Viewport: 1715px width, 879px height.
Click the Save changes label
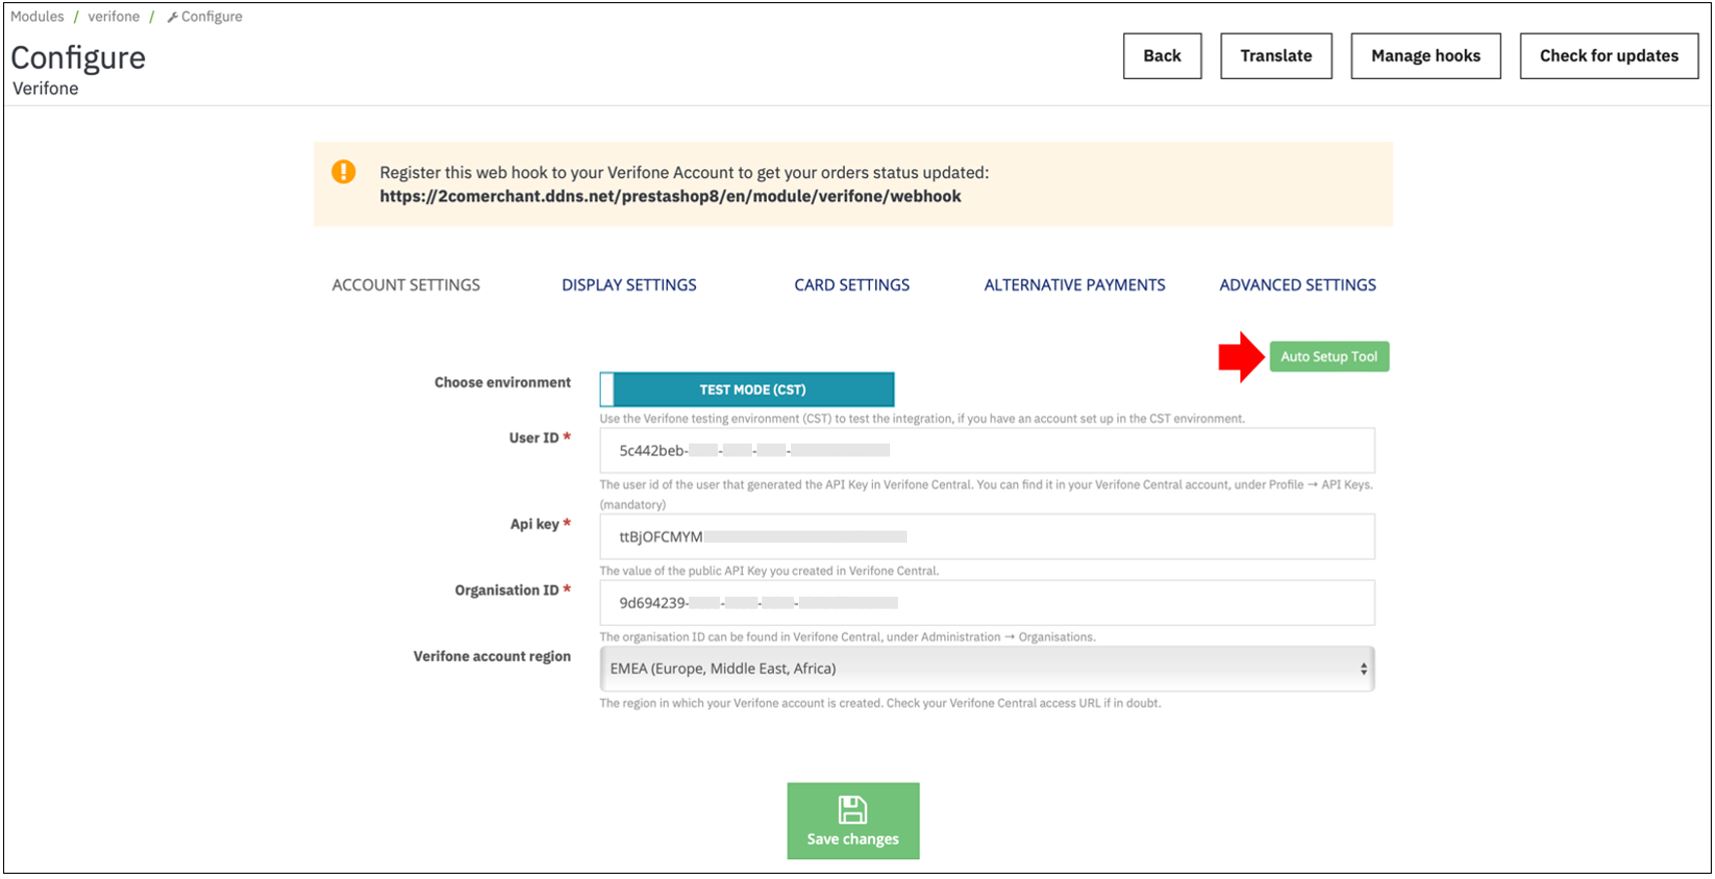pyautogui.click(x=853, y=839)
